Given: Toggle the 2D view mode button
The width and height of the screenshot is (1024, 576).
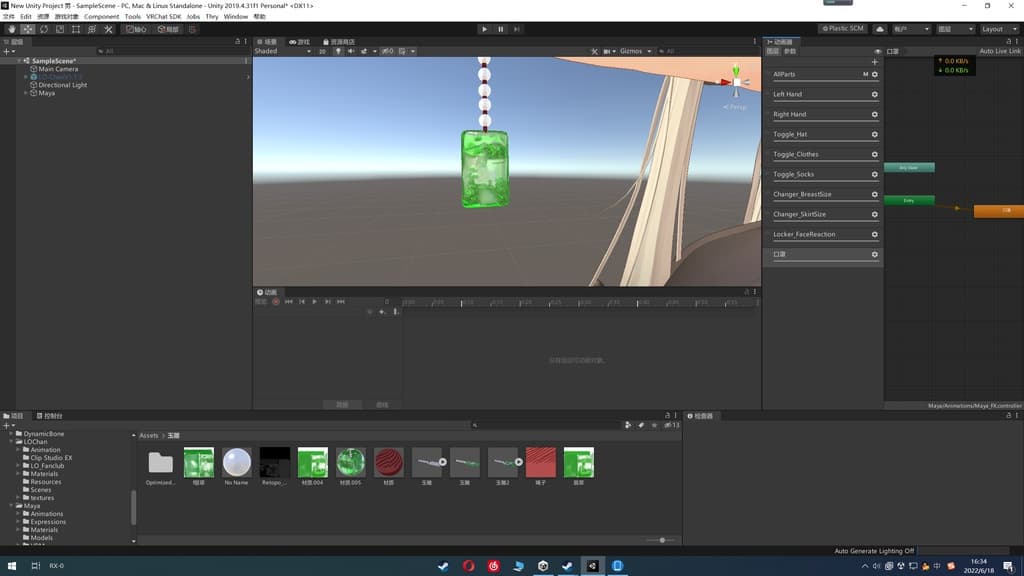Looking at the screenshot, I should [x=322, y=51].
